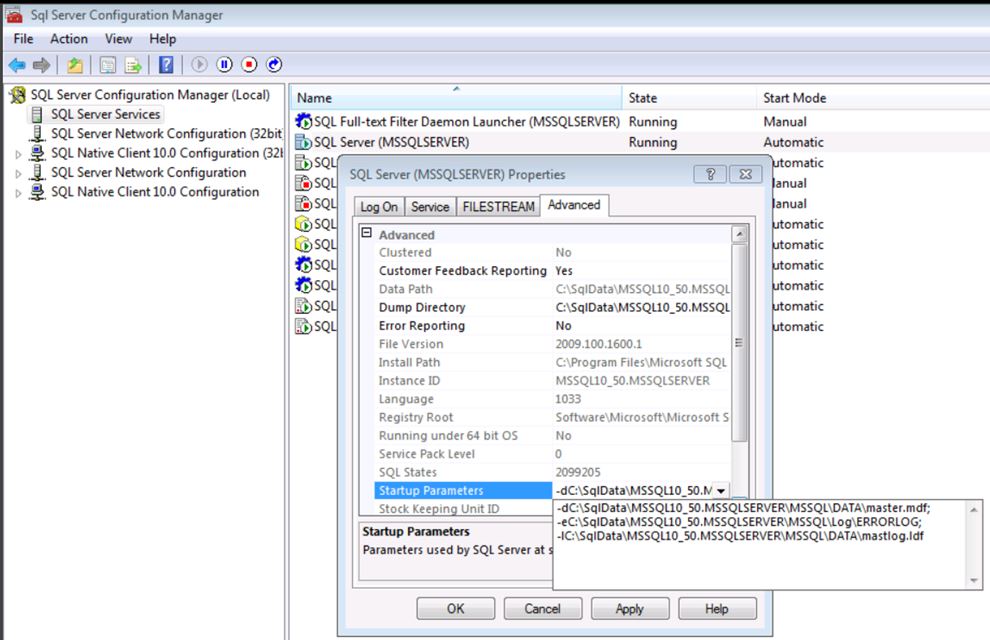The height and width of the screenshot is (640, 990).
Task: Sort services by the State column header
Action: click(x=689, y=98)
